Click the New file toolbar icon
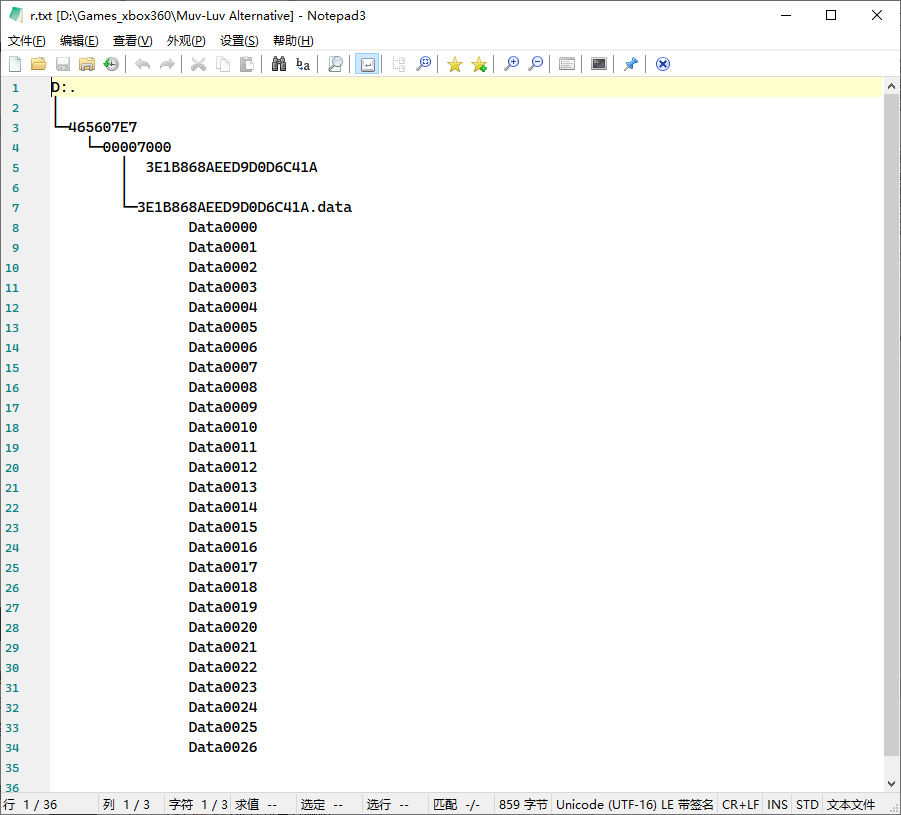901x815 pixels. 15,64
